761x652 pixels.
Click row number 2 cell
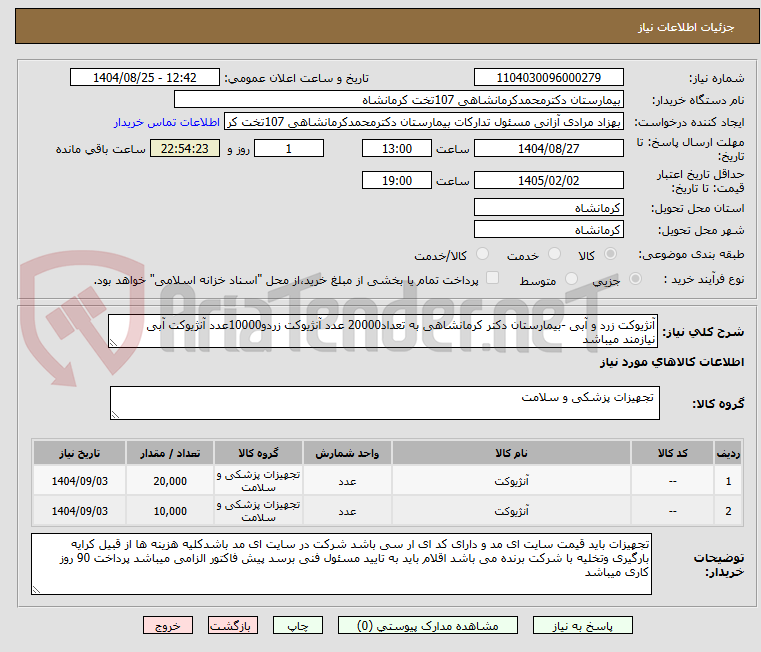pyautogui.click(x=728, y=511)
